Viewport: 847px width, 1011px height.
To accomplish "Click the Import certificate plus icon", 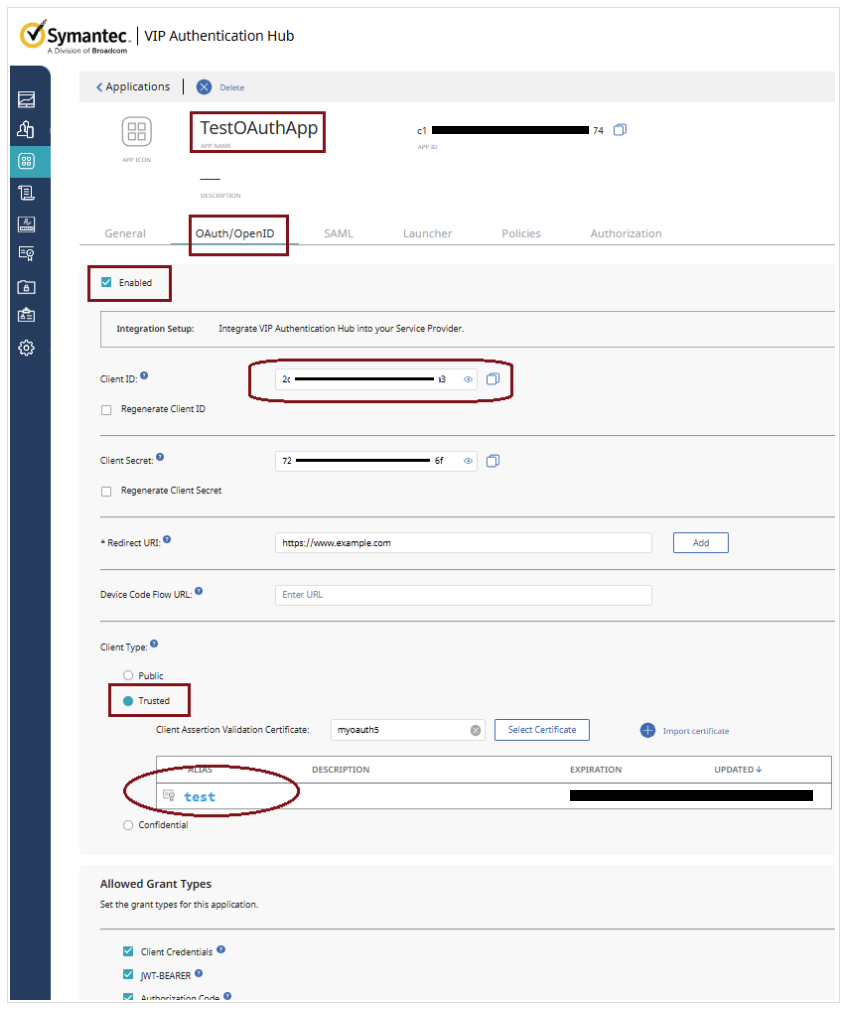I will point(648,730).
